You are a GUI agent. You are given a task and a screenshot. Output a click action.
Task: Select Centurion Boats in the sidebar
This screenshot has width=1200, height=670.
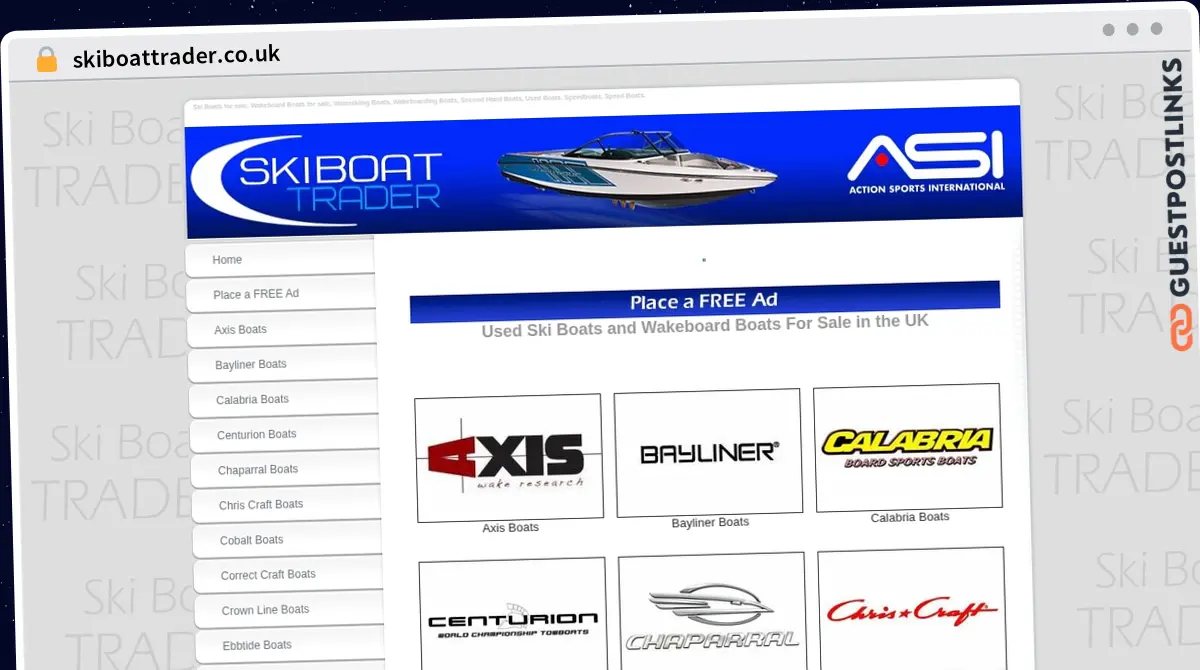tap(285, 434)
